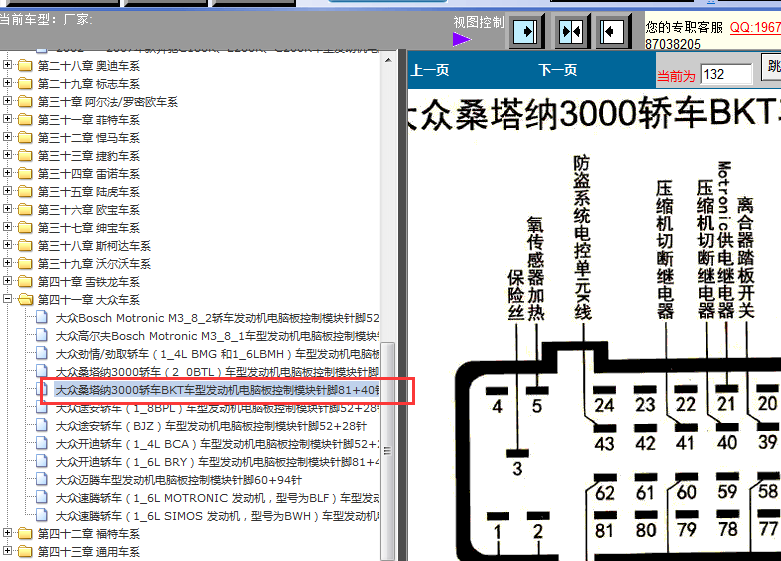This screenshot has height=561, width=781.
Task: Open 大众Bosch Motronic M3_8_2 document
Action: pos(217,318)
